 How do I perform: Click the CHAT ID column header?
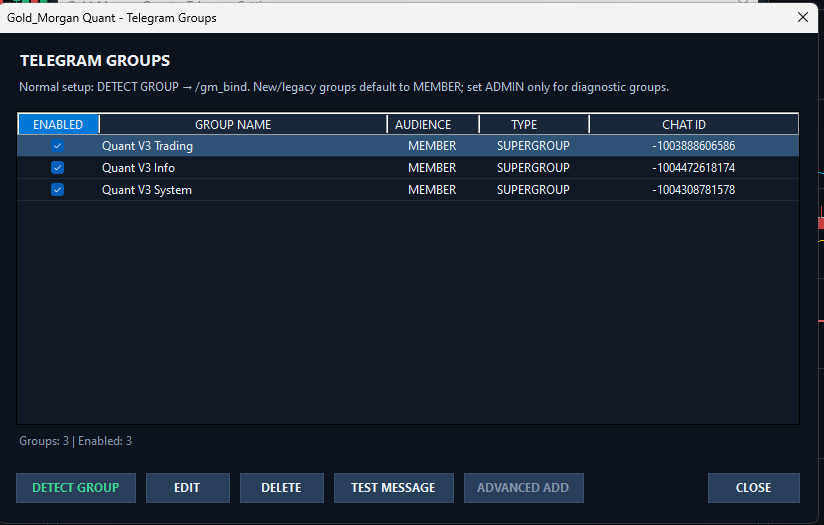(694, 125)
